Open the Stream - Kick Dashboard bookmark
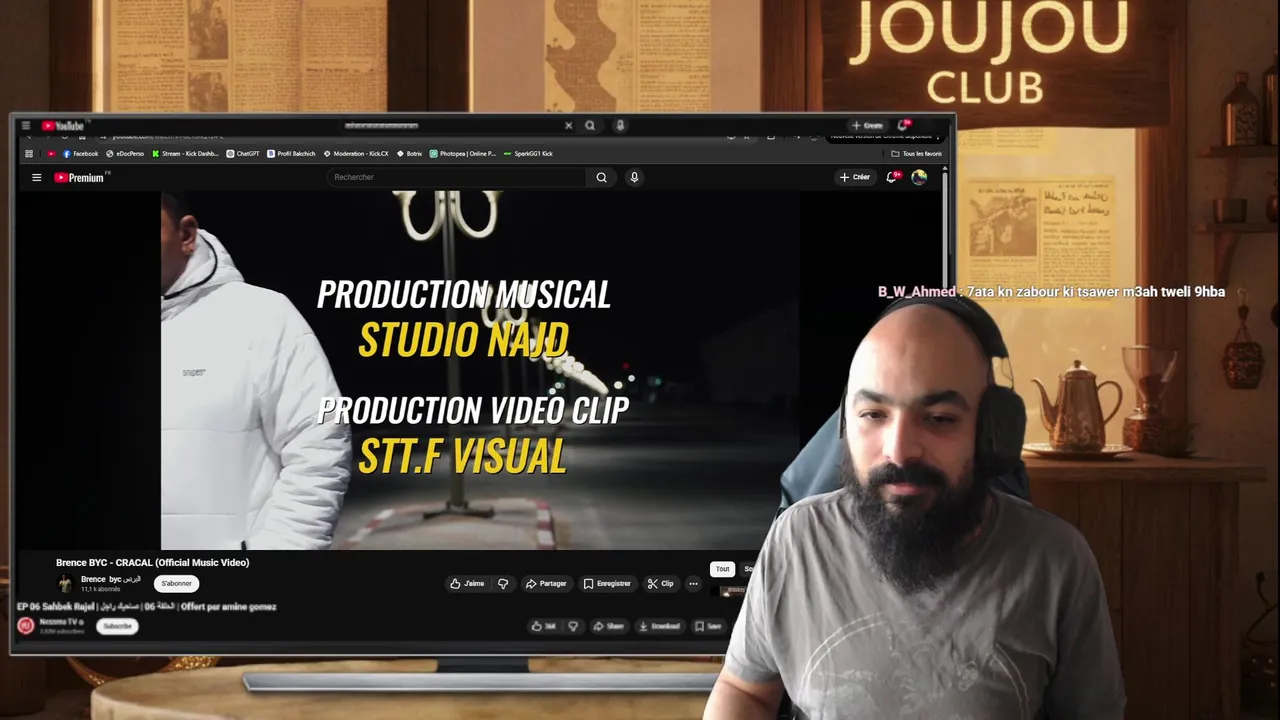 (x=185, y=154)
